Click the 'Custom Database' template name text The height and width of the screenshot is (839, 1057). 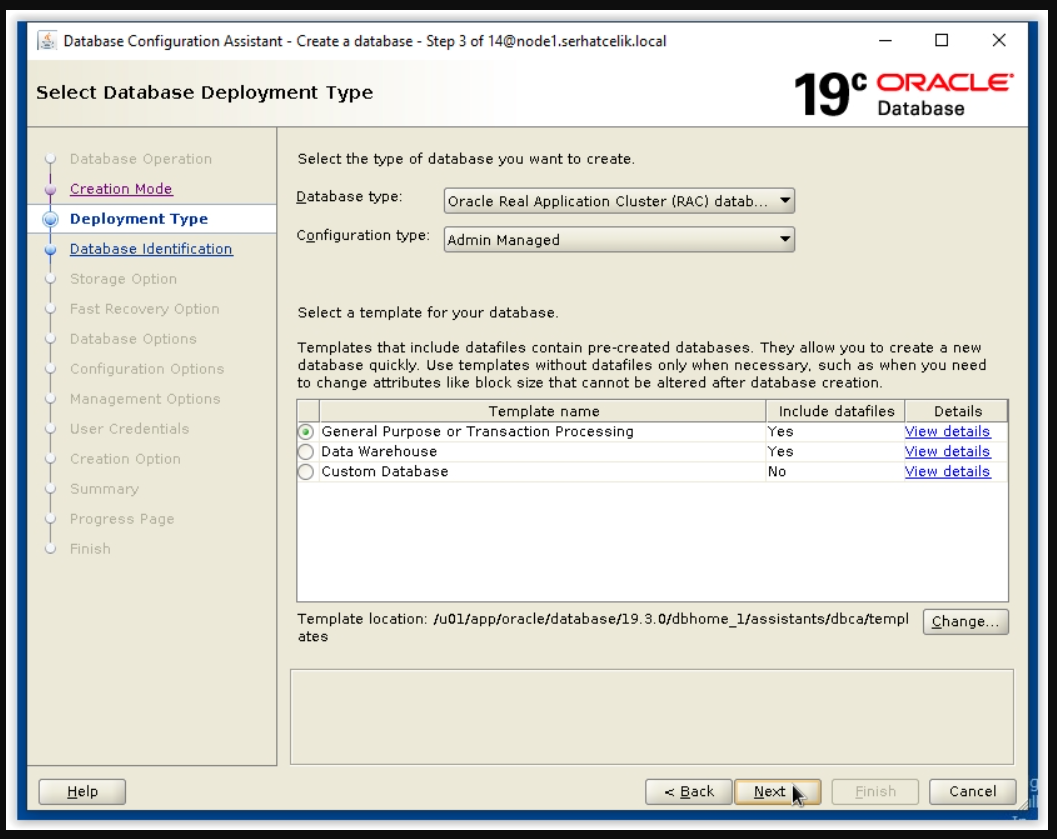tap(384, 472)
